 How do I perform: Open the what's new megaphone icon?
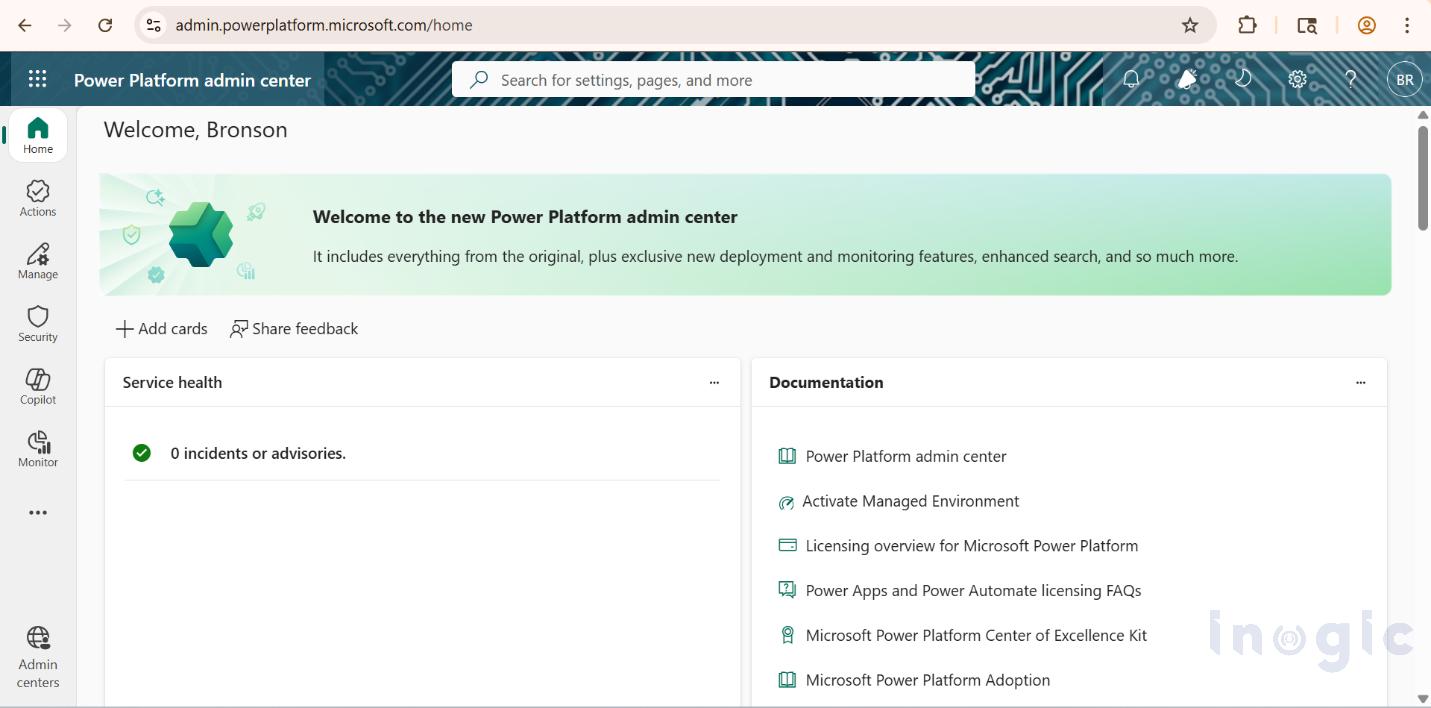tap(1187, 79)
